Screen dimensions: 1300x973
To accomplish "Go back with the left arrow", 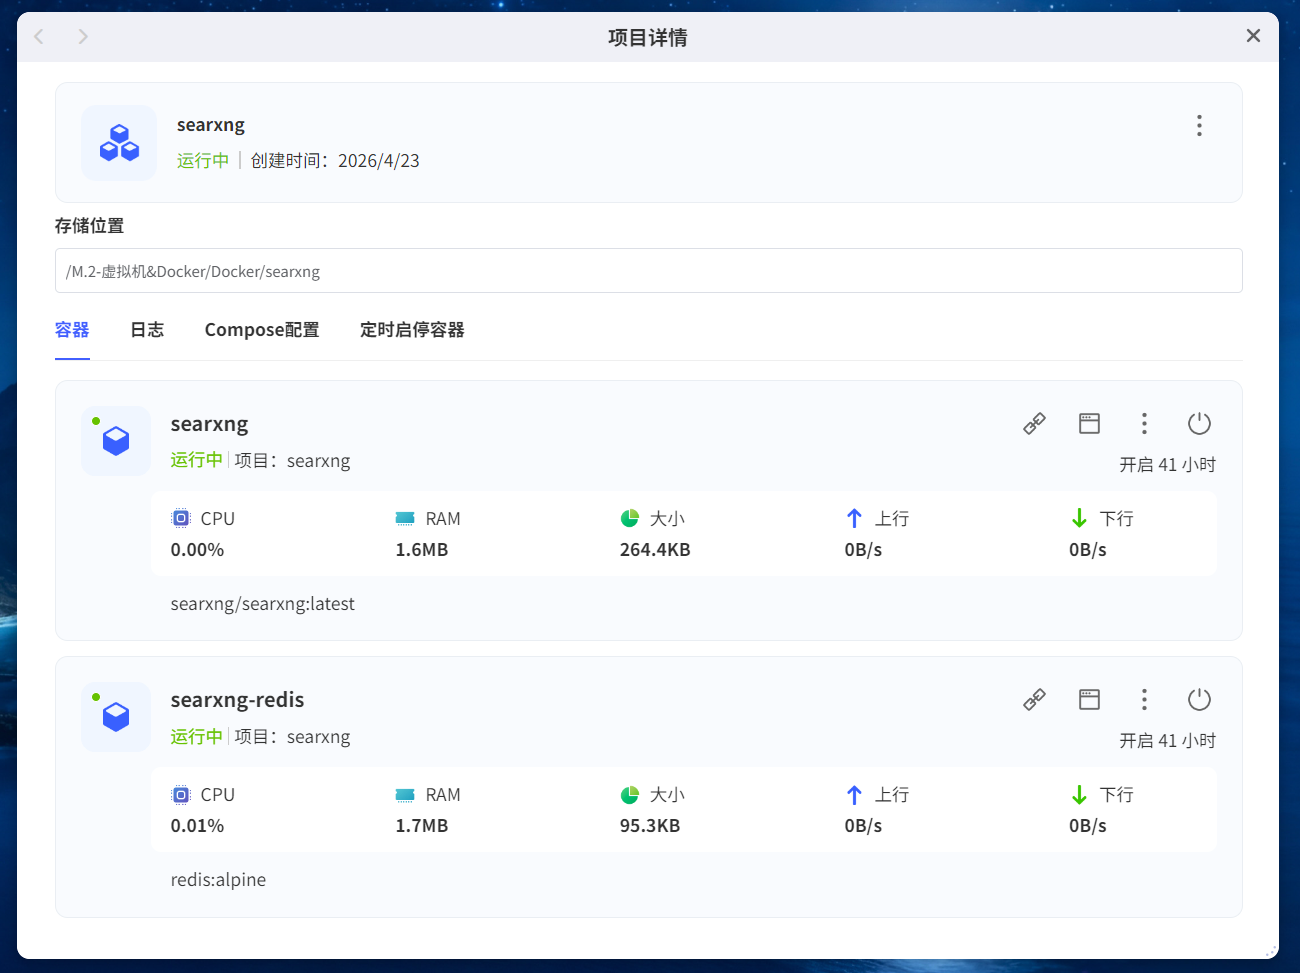I will [40, 37].
